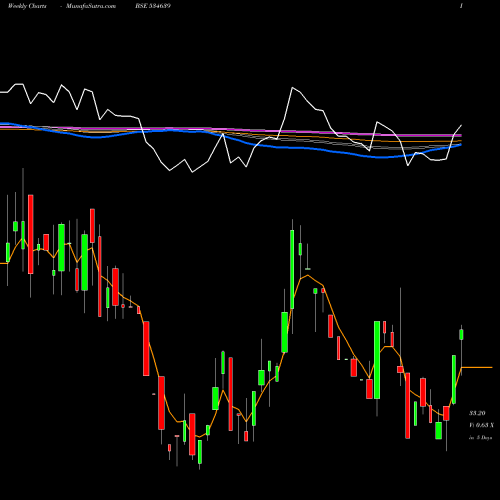500x500 pixels.
Task: Click the "Weekly Charts" title text
Action: click(x=27, y=6)
